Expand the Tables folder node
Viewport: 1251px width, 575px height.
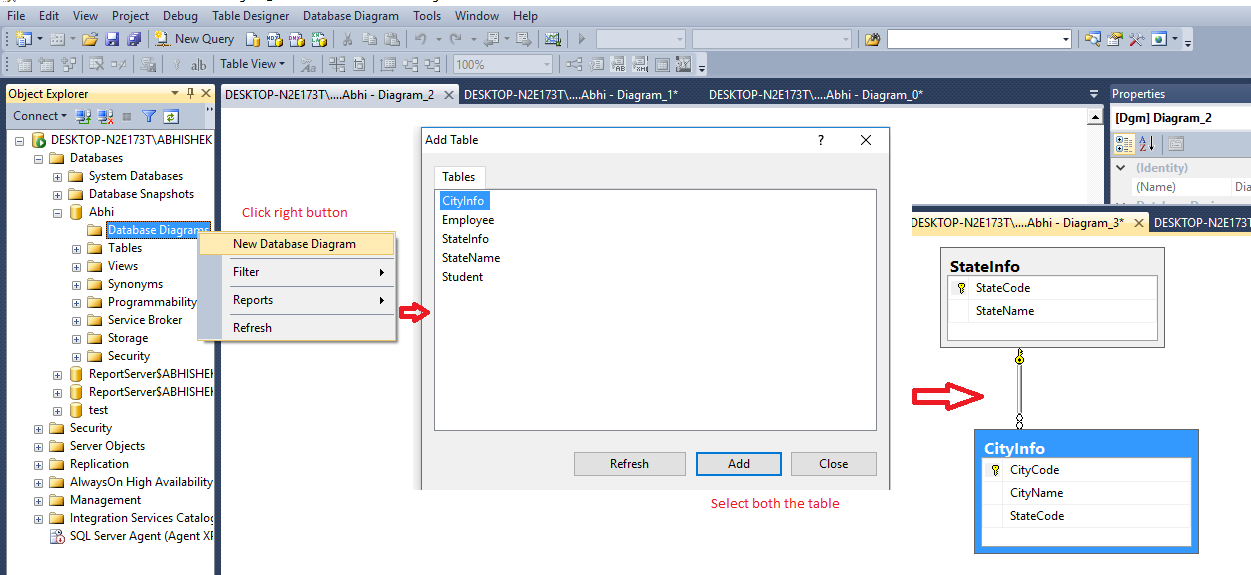[x=77, y=248]
